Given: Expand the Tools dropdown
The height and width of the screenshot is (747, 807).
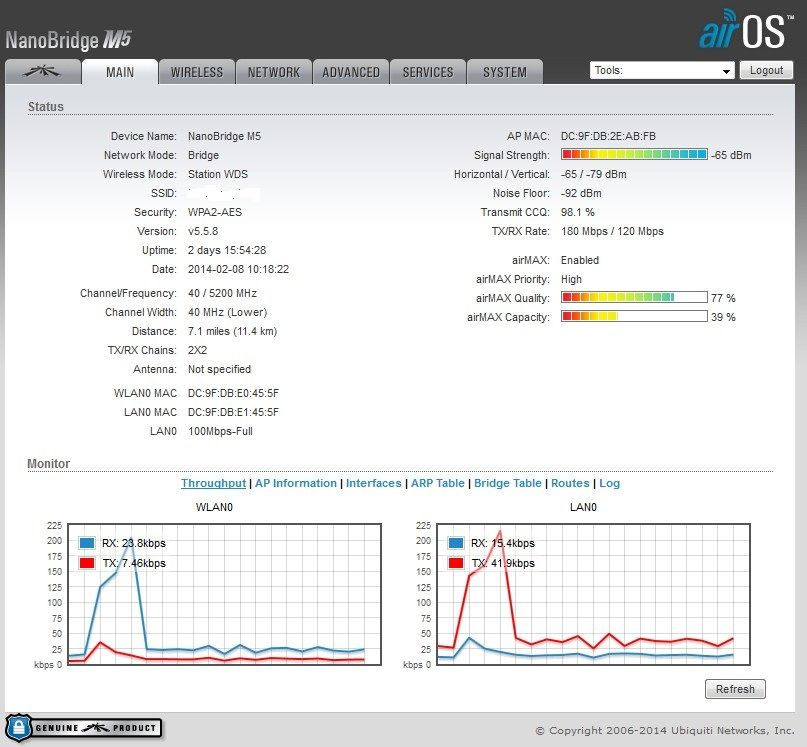Looking at the screenshot, I should 662,71.
